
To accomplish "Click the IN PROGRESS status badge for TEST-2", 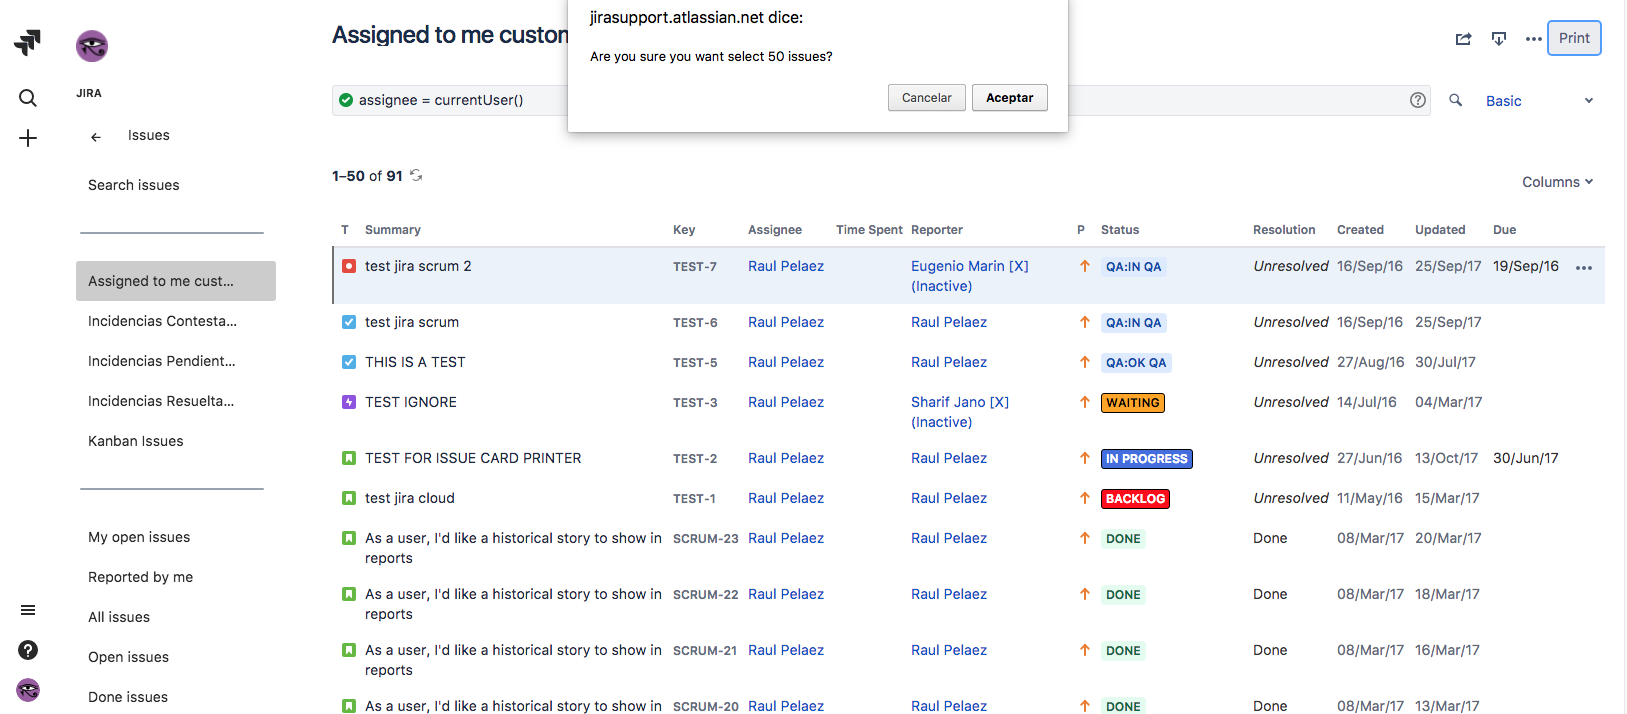I will tap(1146, 459).
